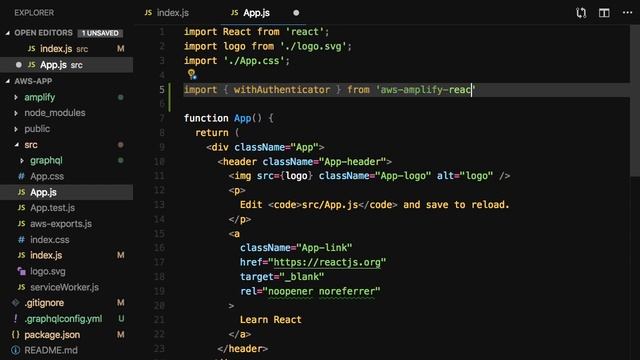Open the aws-exports.js file
640x360 pixels.
point(61,224)
